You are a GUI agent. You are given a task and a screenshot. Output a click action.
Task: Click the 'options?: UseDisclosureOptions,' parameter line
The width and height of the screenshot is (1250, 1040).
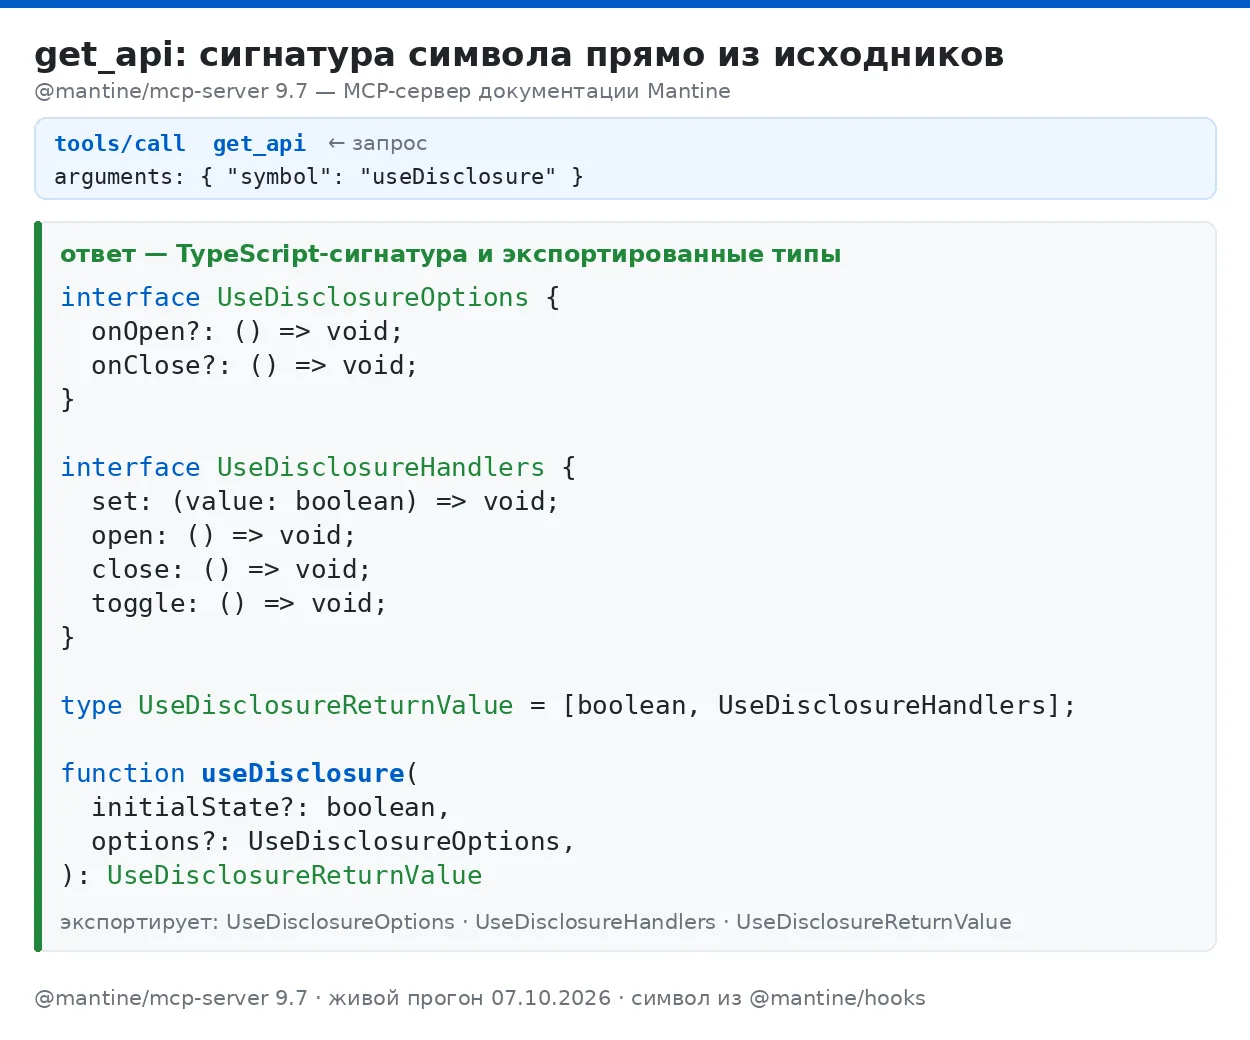pyautogui.click(x=333, y=842)
